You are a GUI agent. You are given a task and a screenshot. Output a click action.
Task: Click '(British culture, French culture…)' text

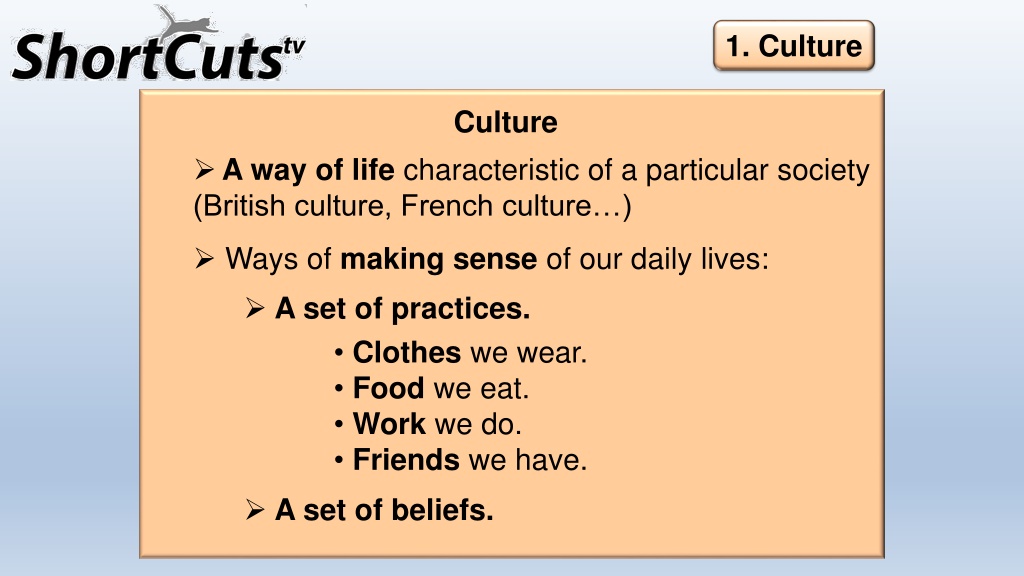coord(413,206)
